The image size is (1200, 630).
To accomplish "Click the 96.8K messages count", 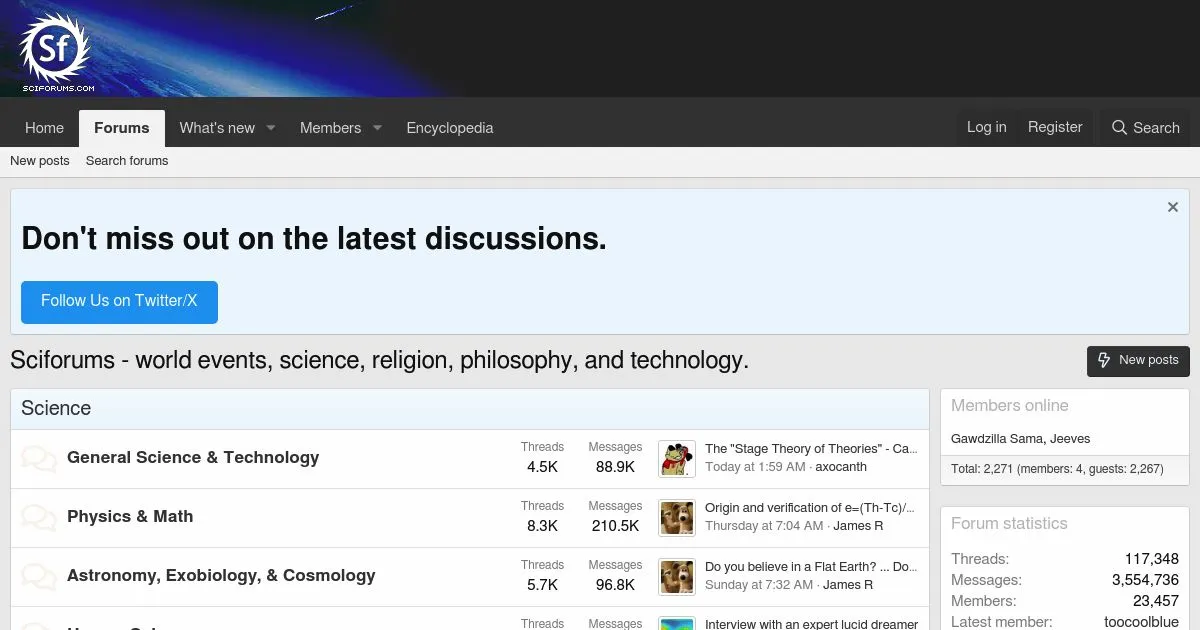I will click(x=615, y=585).
